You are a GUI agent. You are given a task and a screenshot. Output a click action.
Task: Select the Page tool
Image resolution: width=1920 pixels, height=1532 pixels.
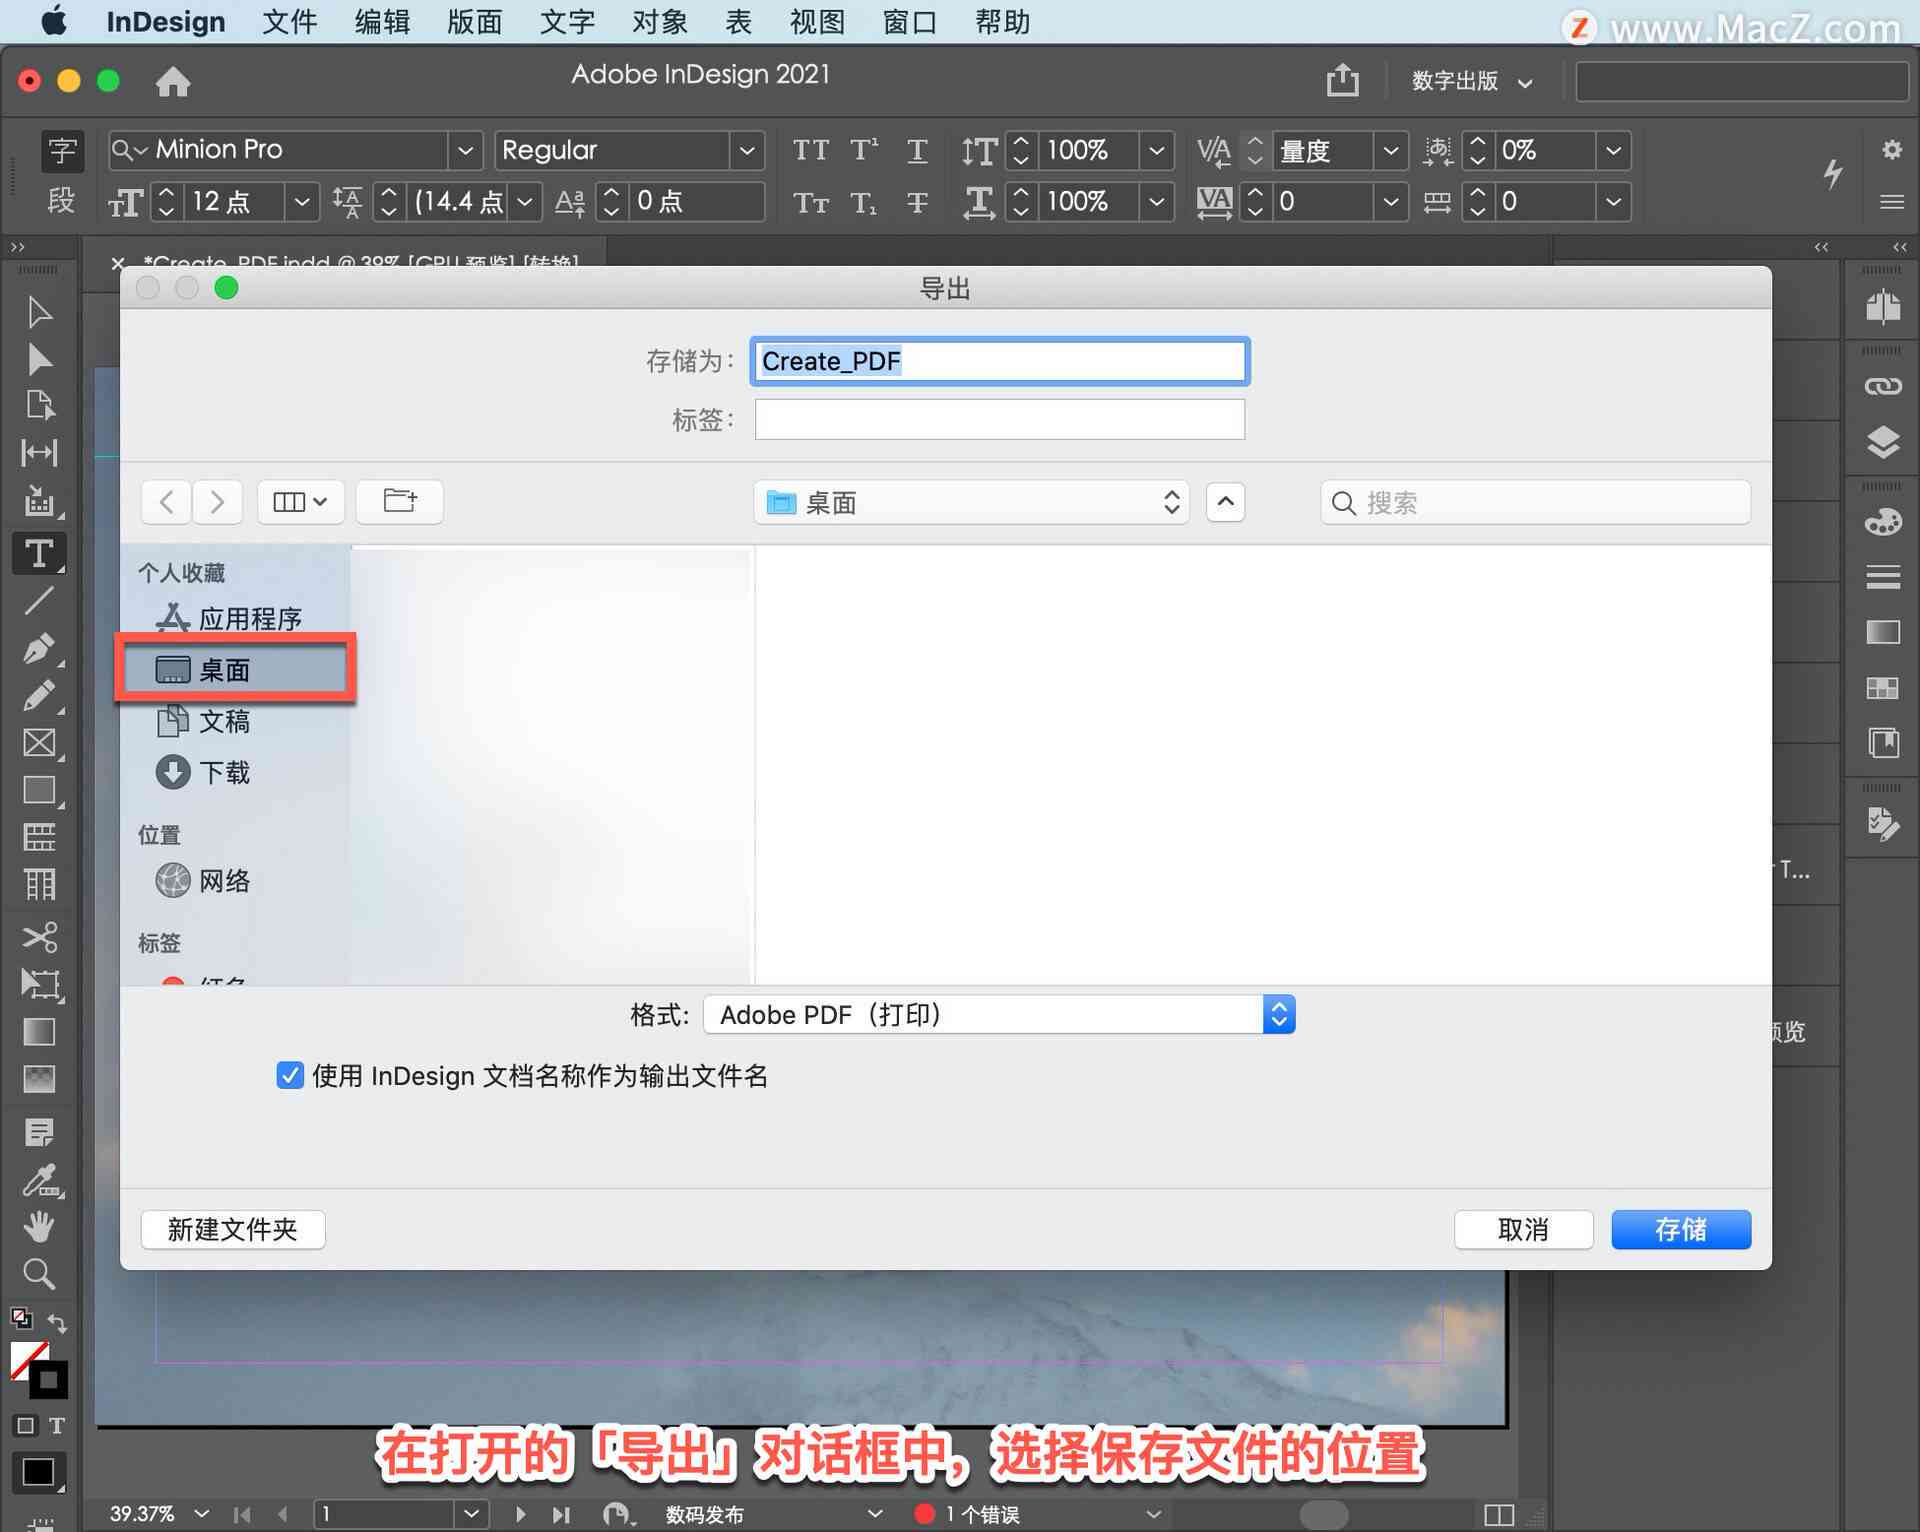coord(39,405)
